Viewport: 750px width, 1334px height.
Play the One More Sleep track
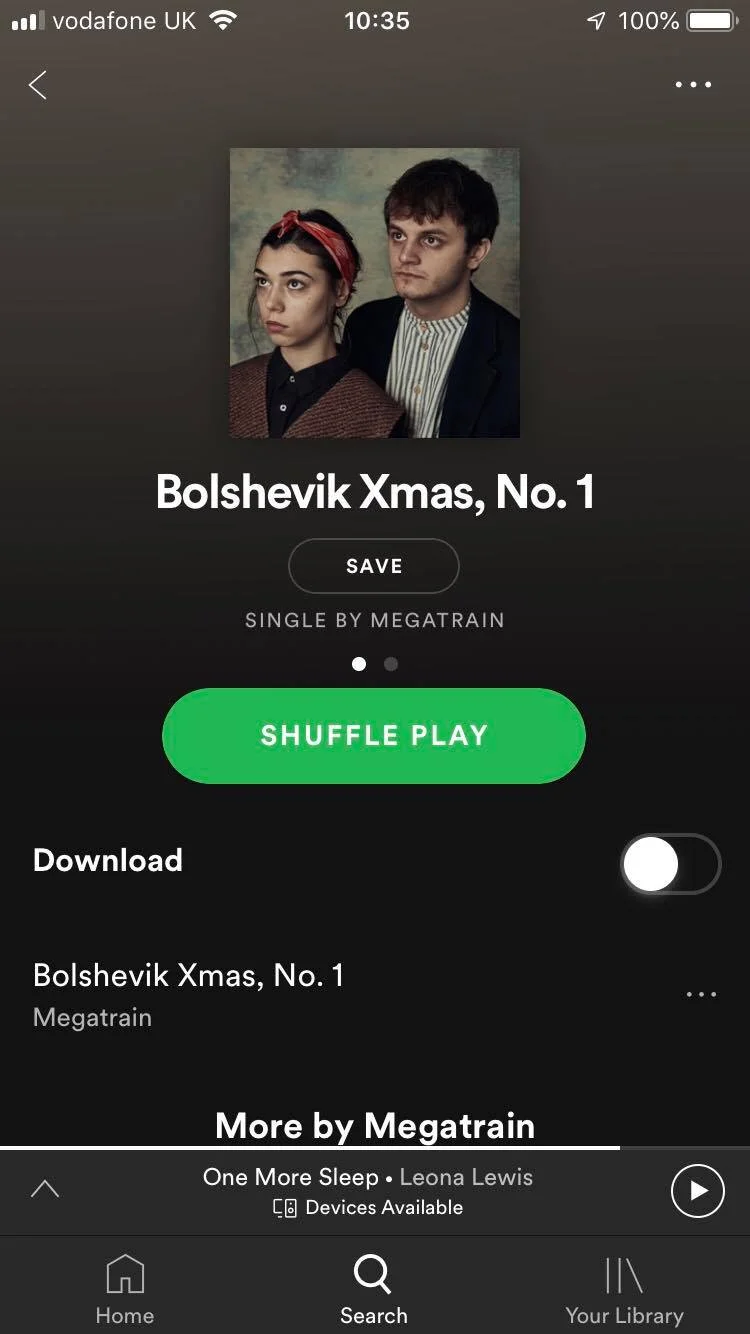tap(697, 1190)
